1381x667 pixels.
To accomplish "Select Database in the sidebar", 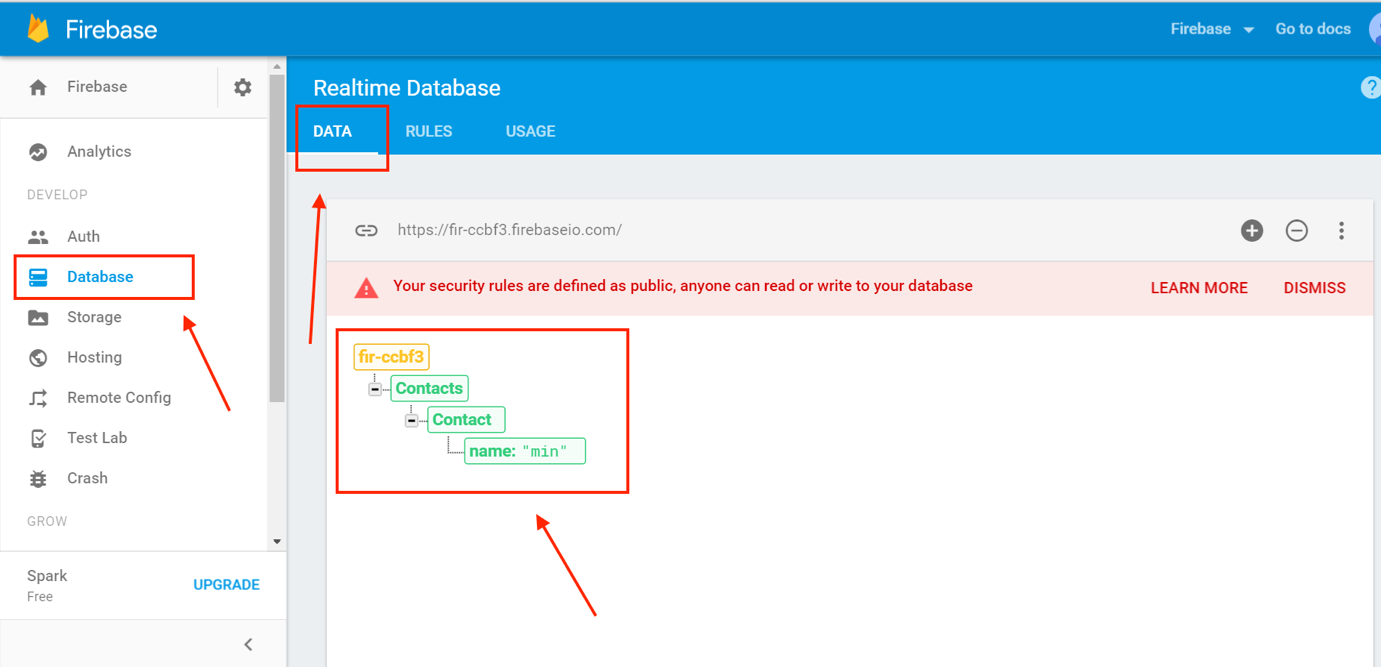I will (x=100, y=277).
